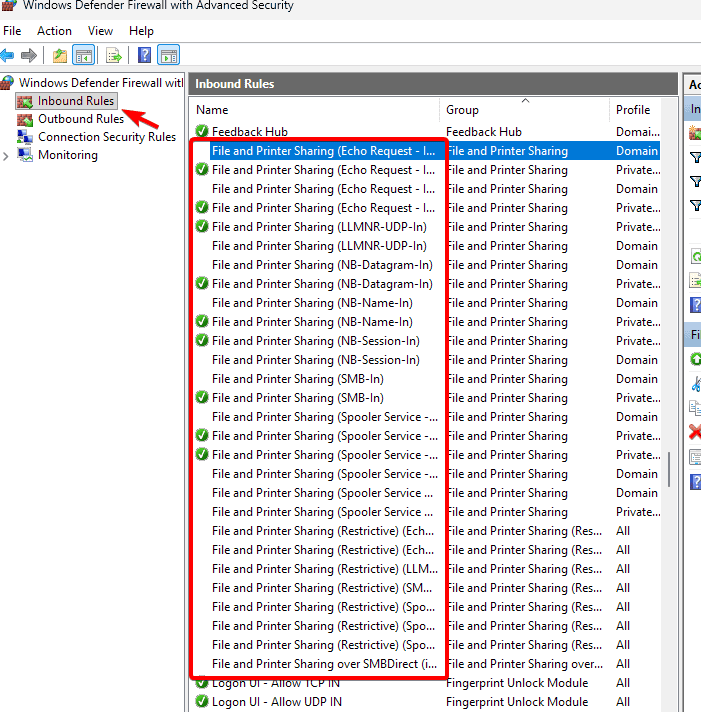Sort rules by the Profile column header
Screen dimensions: 701x712
click(x=633, y=110)
